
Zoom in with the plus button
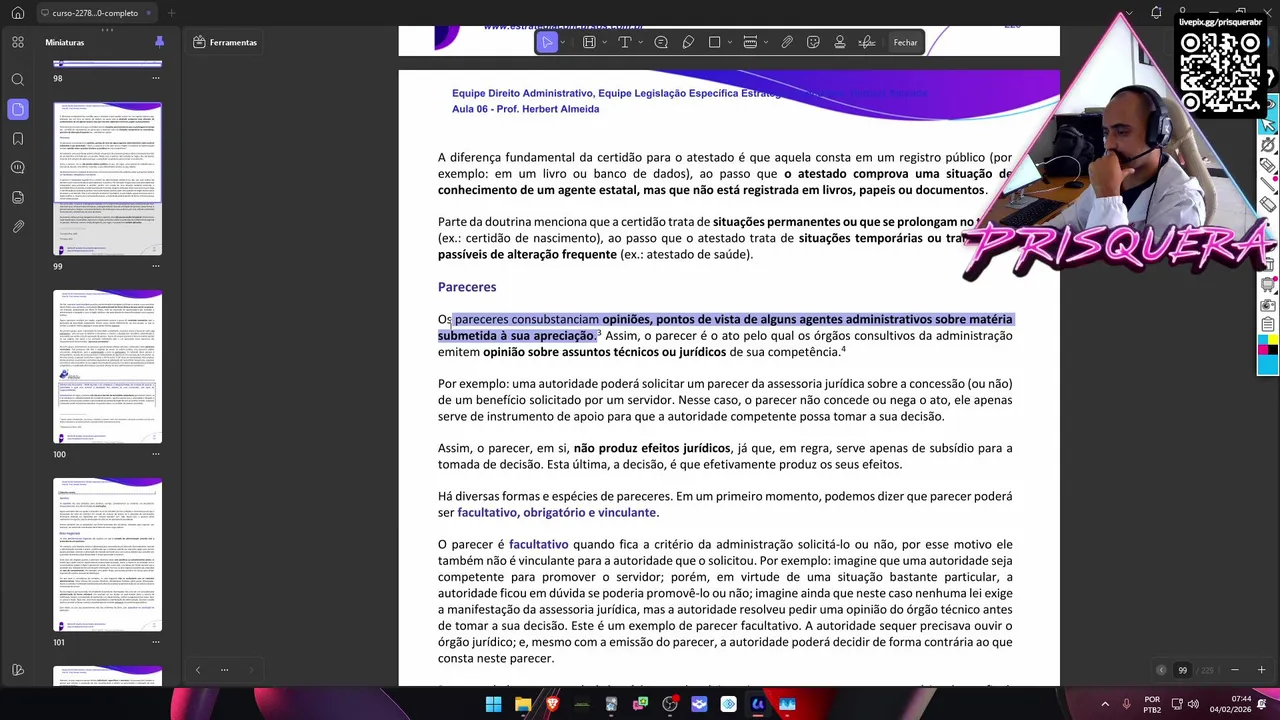click(x=1261, y=670)
